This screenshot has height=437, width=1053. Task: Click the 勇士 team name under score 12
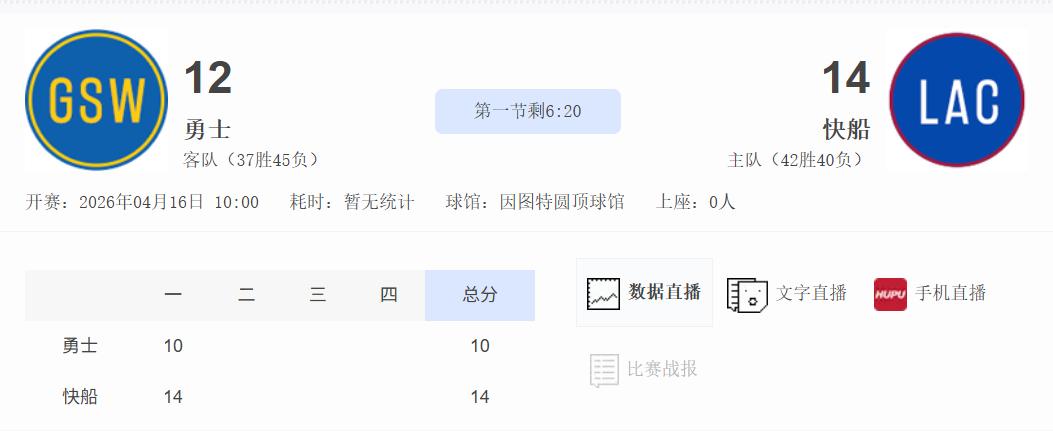207,128
